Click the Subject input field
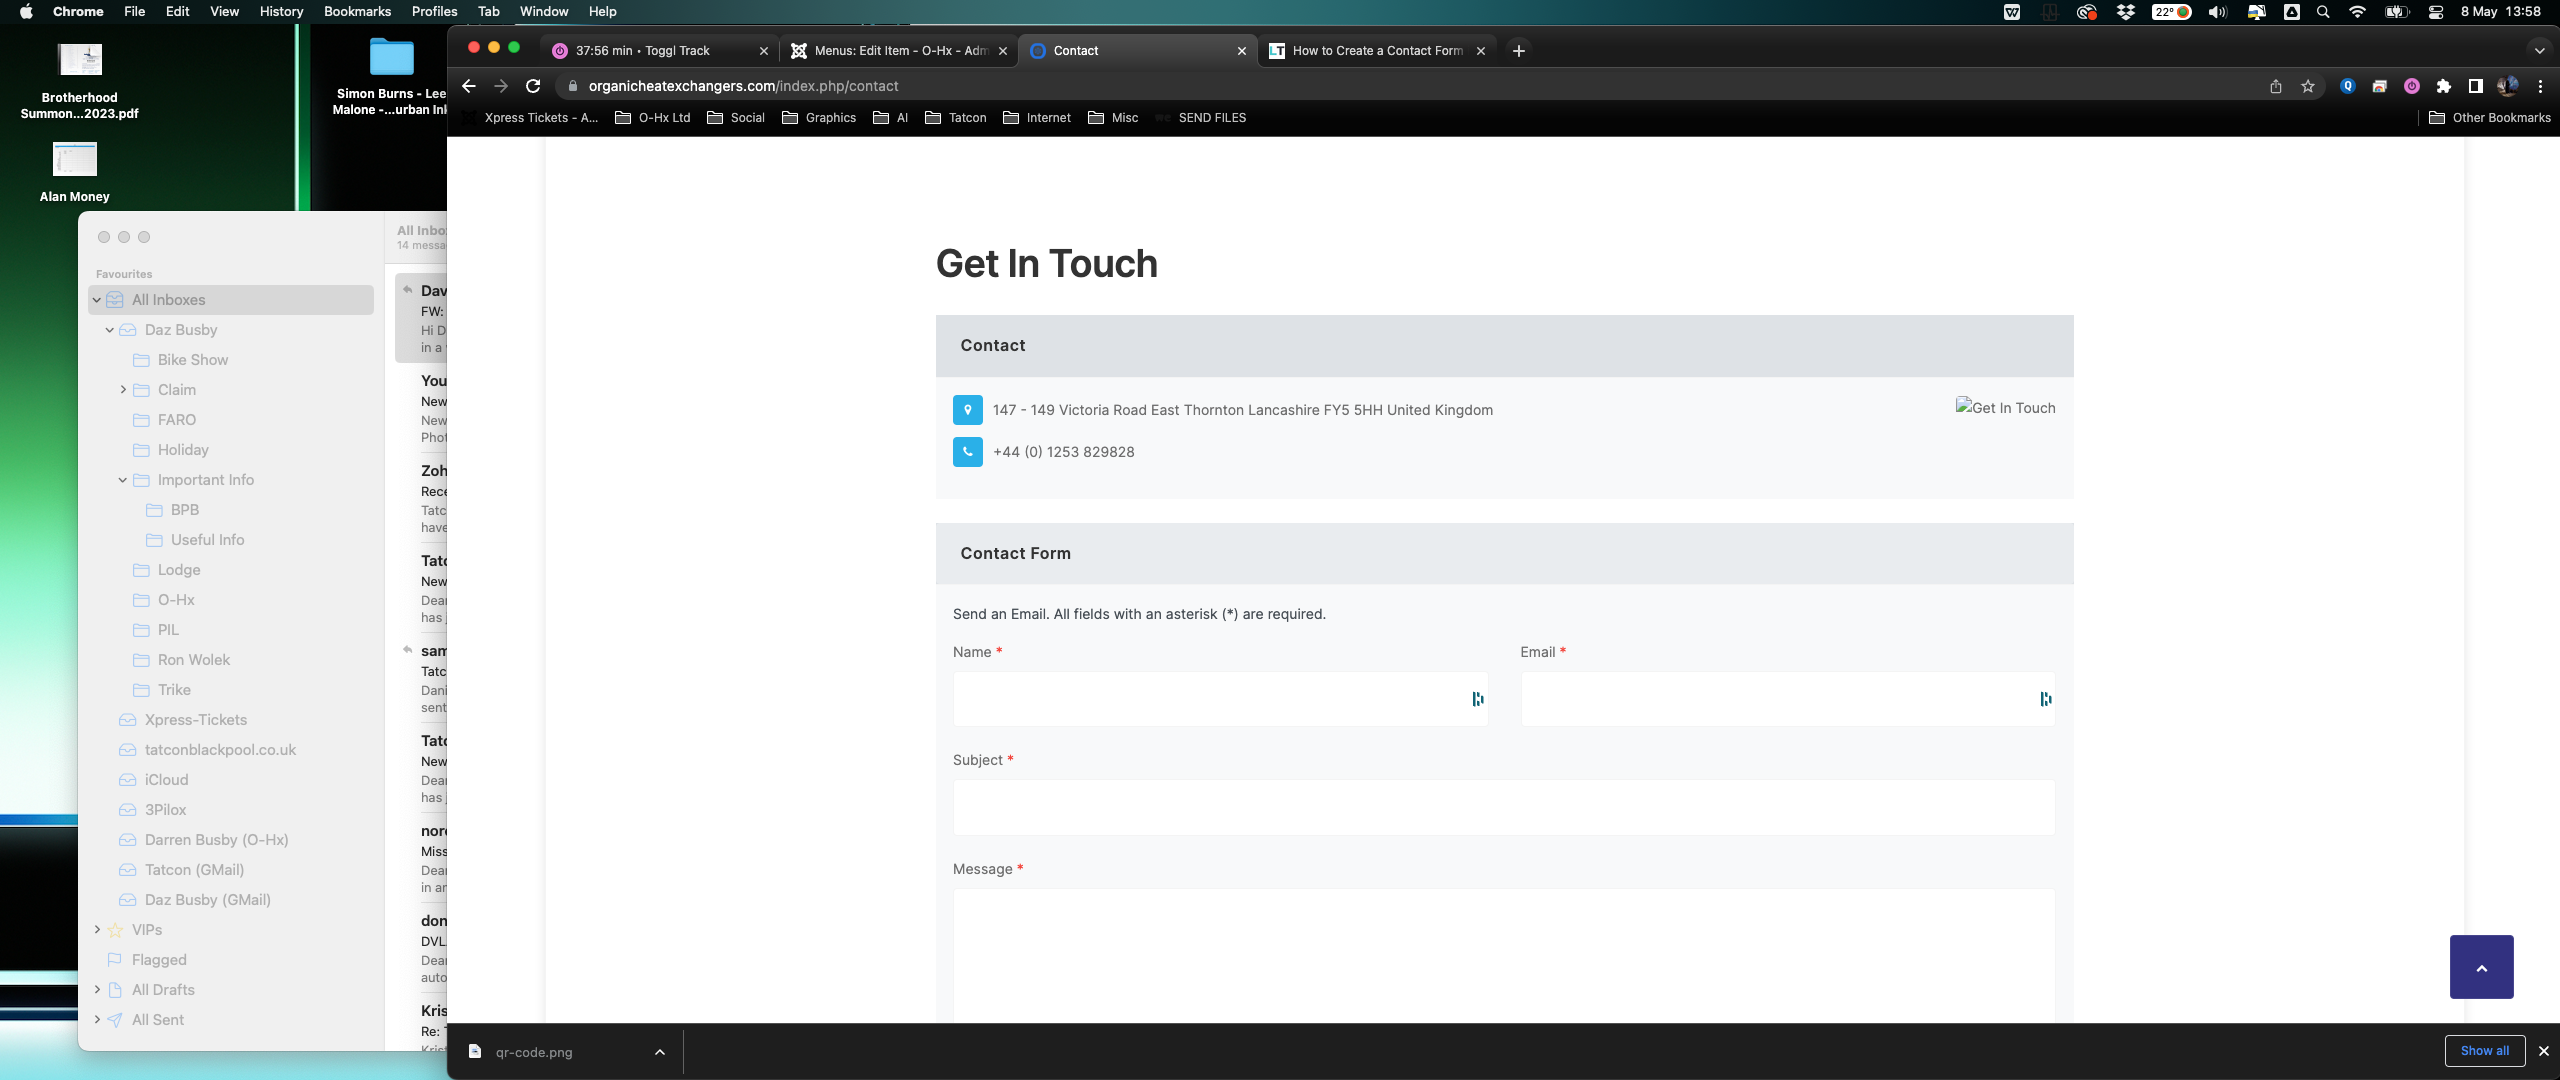This screenshot has height=1080, width=2560. tap(1503, 807)
